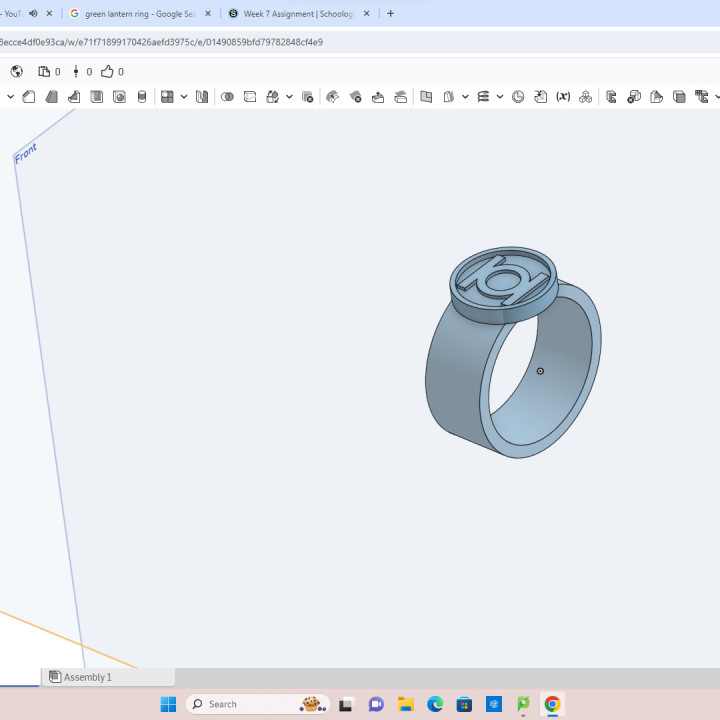Select the Shell tool
Screen dimensions: 720x720
pos(96,97)
